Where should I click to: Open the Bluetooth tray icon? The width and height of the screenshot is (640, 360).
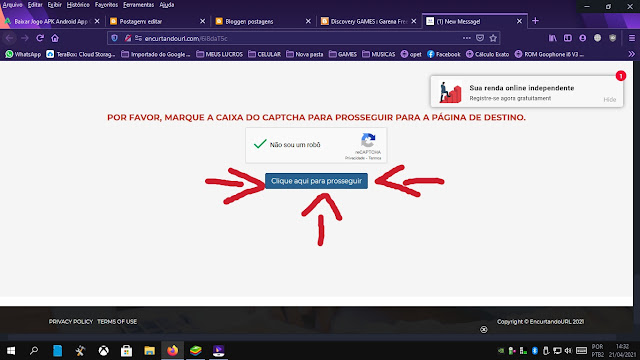[535, 351]
